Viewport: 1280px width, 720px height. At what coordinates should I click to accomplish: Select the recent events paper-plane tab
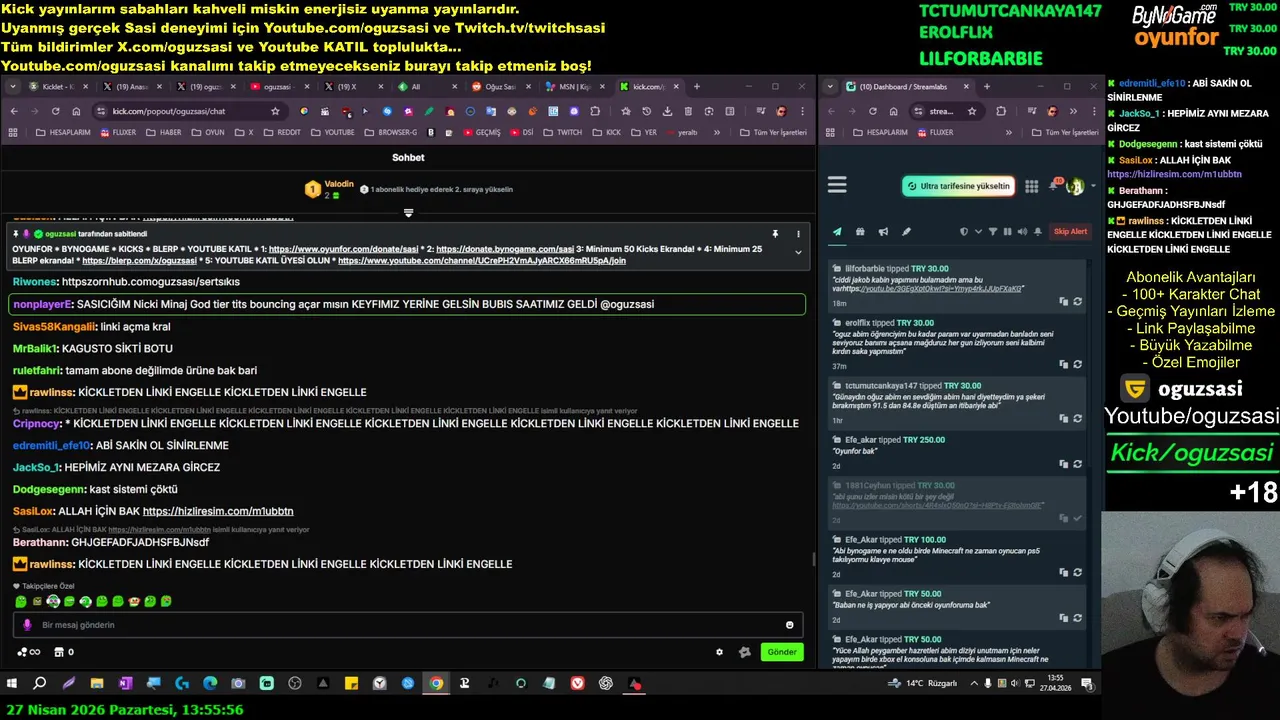837,232
